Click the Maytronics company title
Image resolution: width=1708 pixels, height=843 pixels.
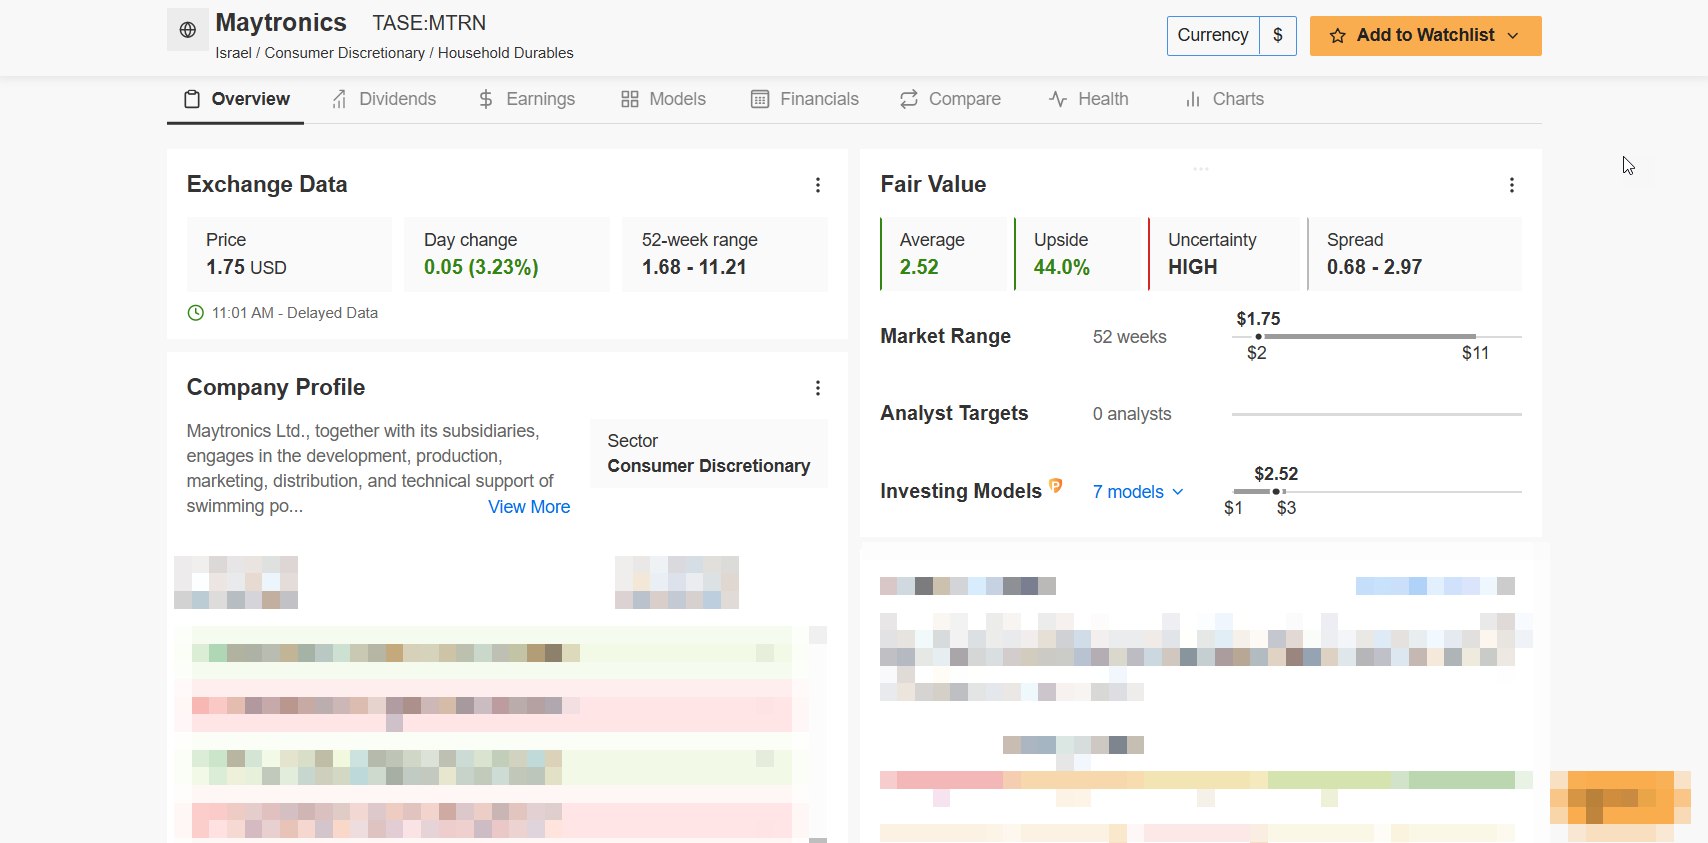(x=281, y=23)
